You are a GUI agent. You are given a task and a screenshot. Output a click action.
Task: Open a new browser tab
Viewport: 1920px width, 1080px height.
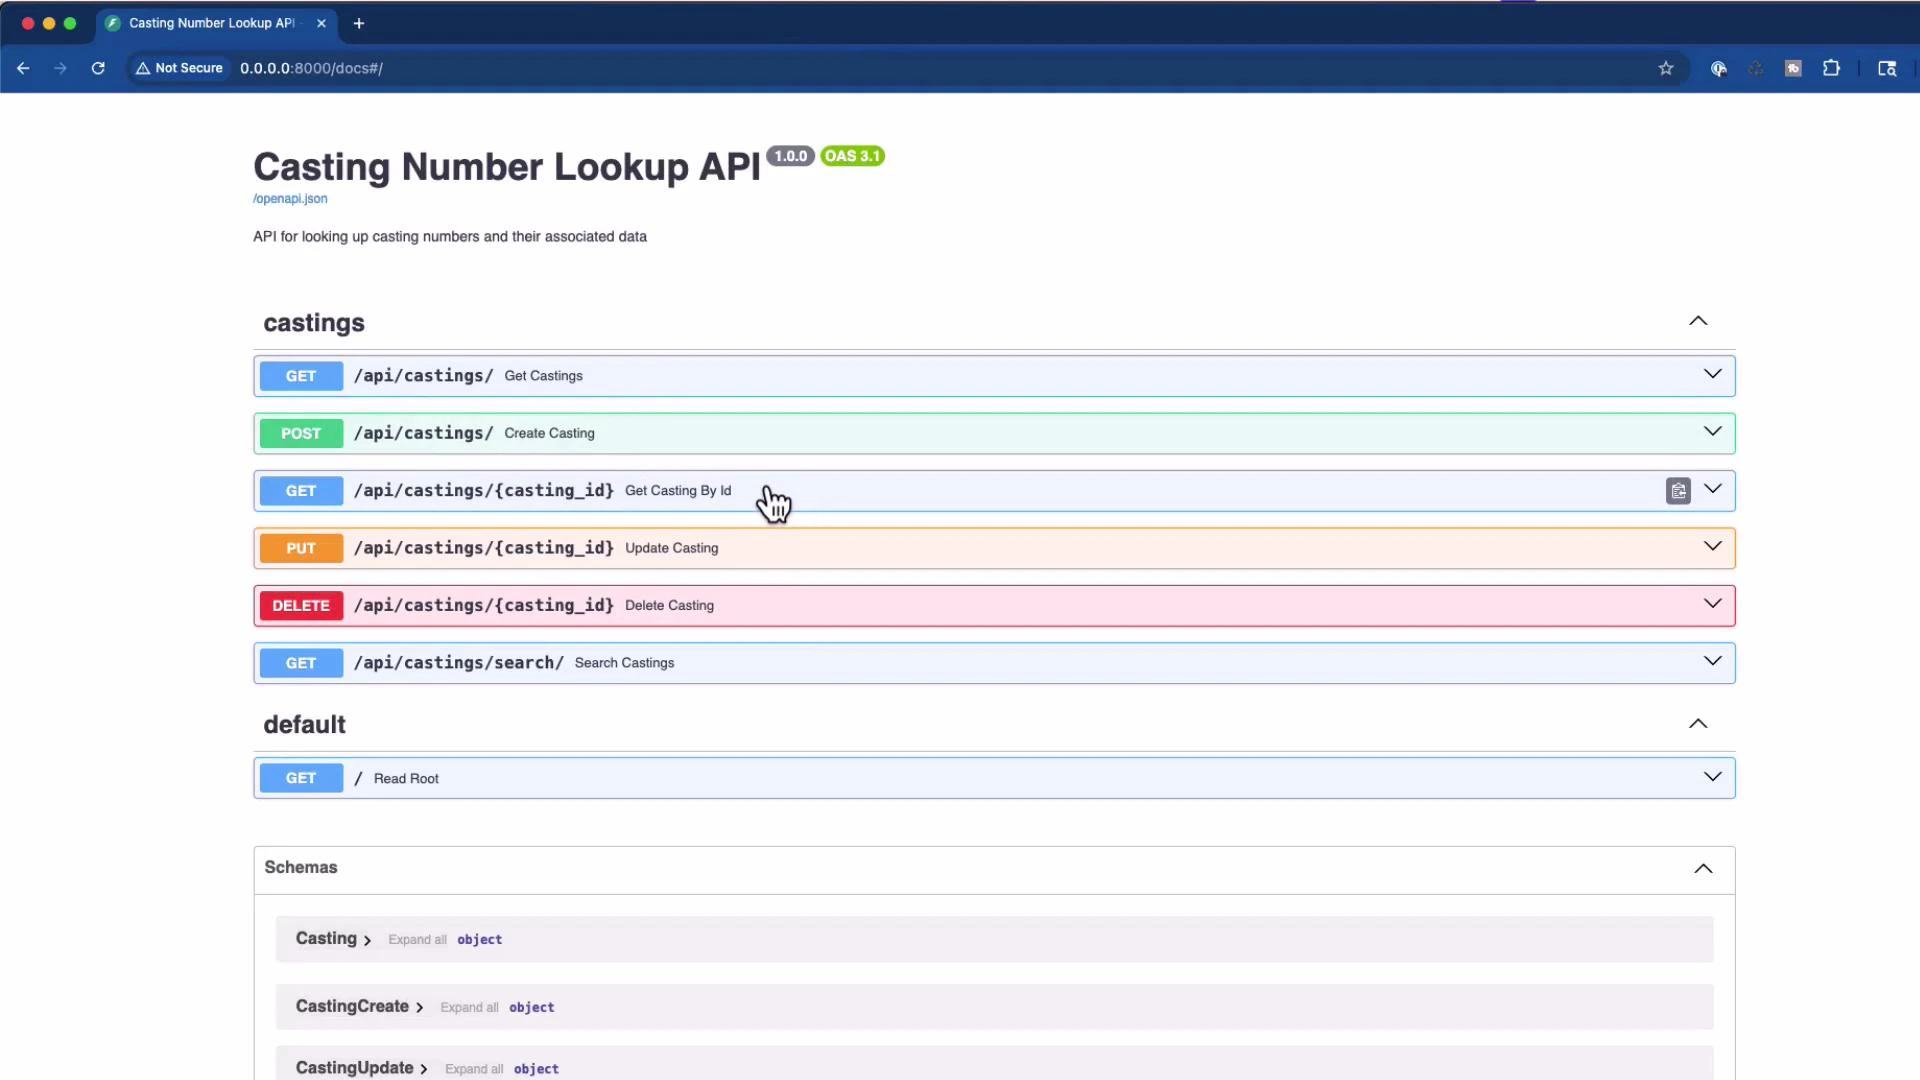pyautogui.click(x=359, y=23)
